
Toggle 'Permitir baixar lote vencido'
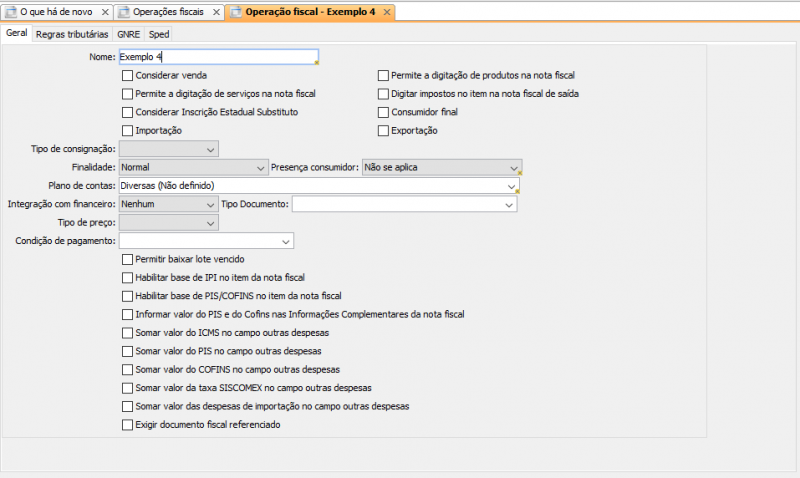[x=126, y=259]
